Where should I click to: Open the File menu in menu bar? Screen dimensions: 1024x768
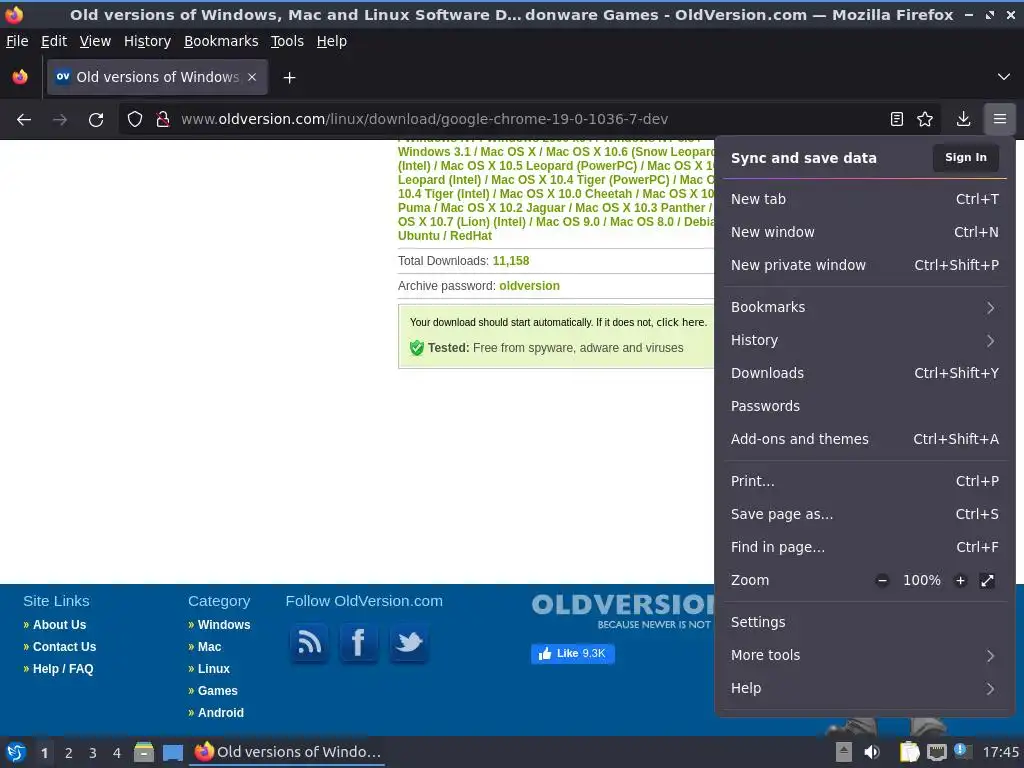tap(17, 41)
